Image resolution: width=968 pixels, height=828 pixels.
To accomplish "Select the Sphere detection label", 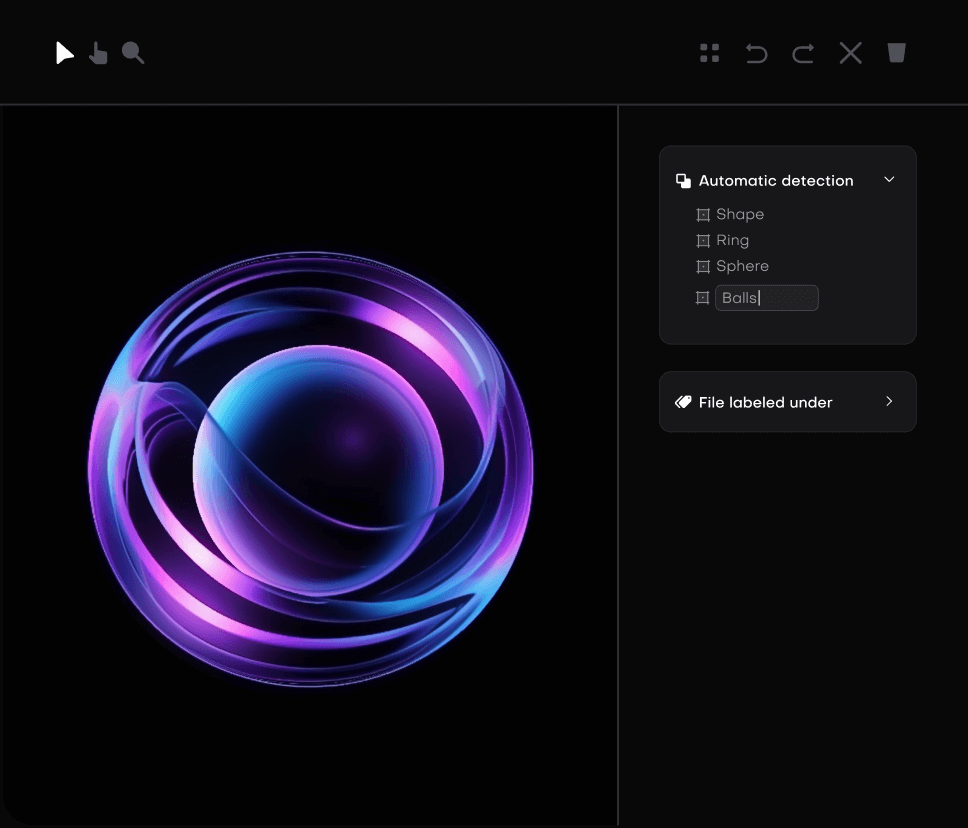I will (x=743, y=266).
